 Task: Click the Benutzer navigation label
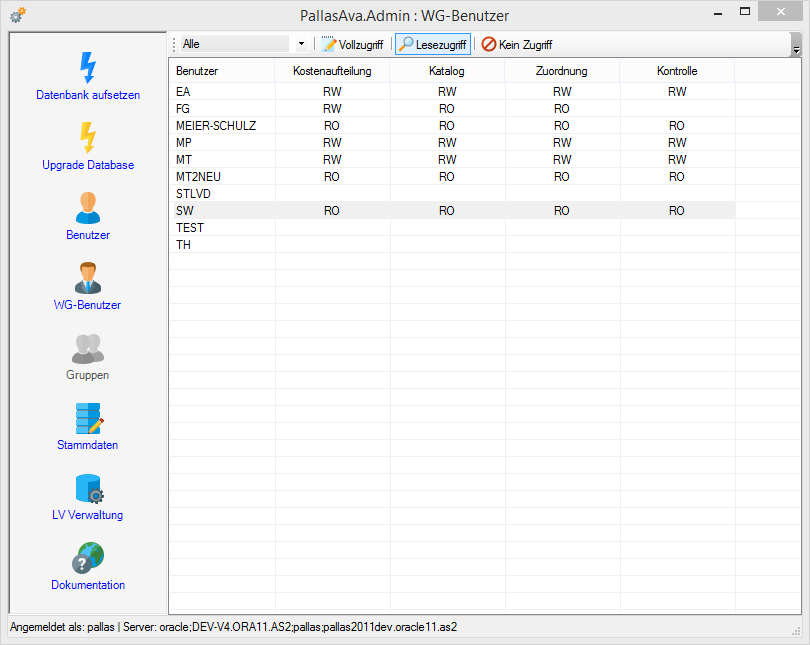click(88, 235)
